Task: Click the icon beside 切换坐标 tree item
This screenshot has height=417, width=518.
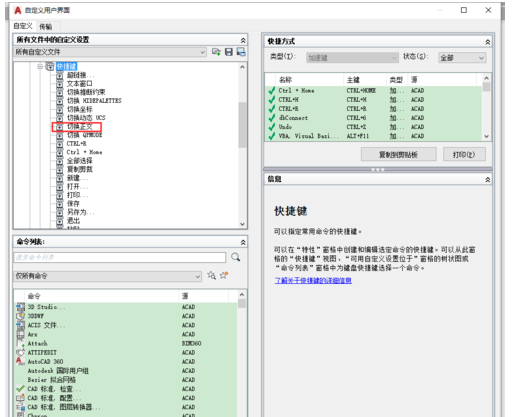Action: click(x=59, y=109)
